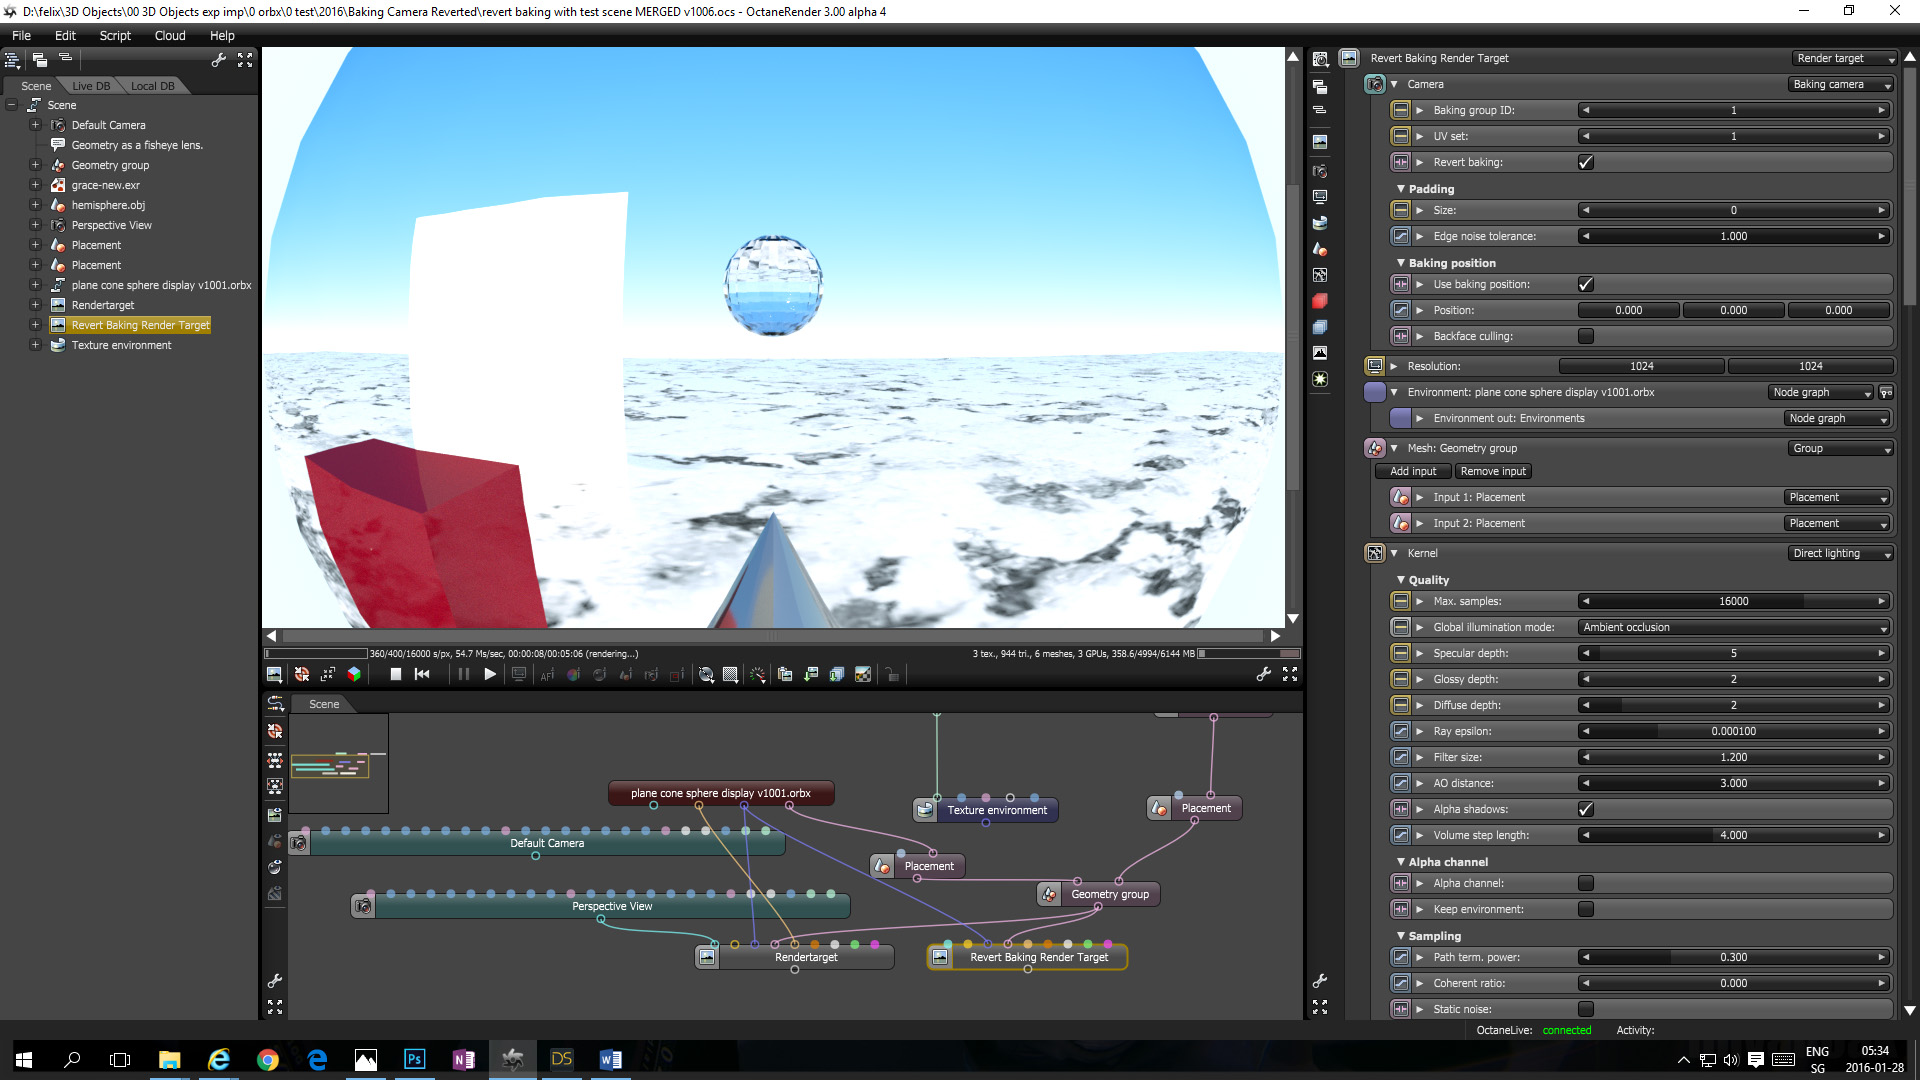The width and height of the screenshot is (1920, 1080).
Task: Click the play render button
Action: [x=490, y=675]
